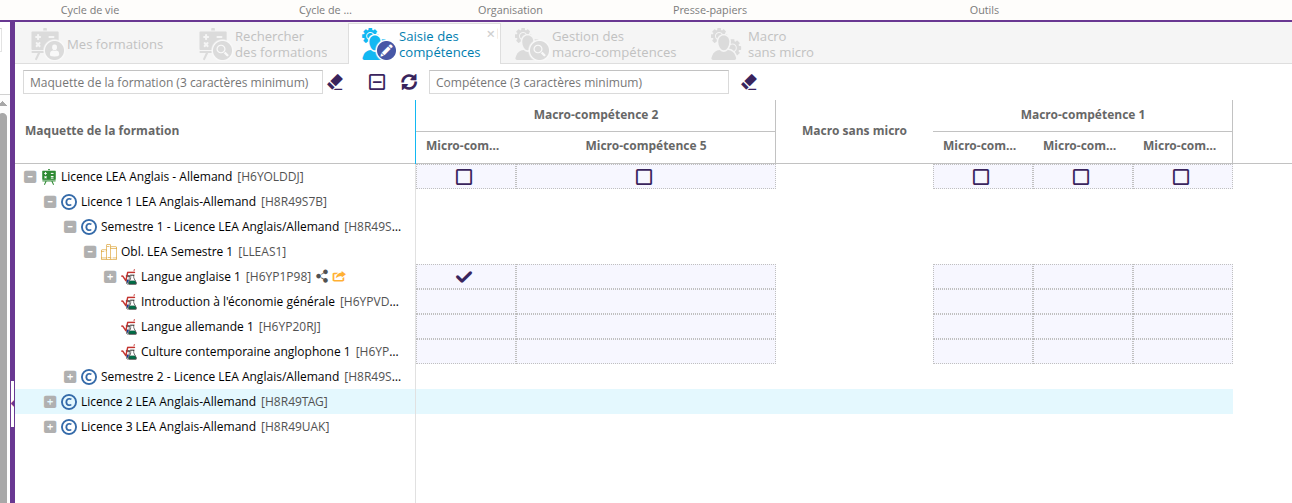1292x503 pixels.
Task: Tick first Macro-compétence 2 checkbox in Licence row
Action: point(464,177)
